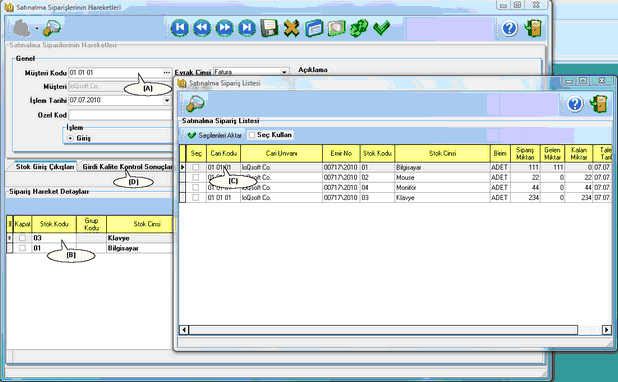The height and width of the screenshot is (382, 618).
Task: Click the Özel Kod input field
Action: click(120, 115)
